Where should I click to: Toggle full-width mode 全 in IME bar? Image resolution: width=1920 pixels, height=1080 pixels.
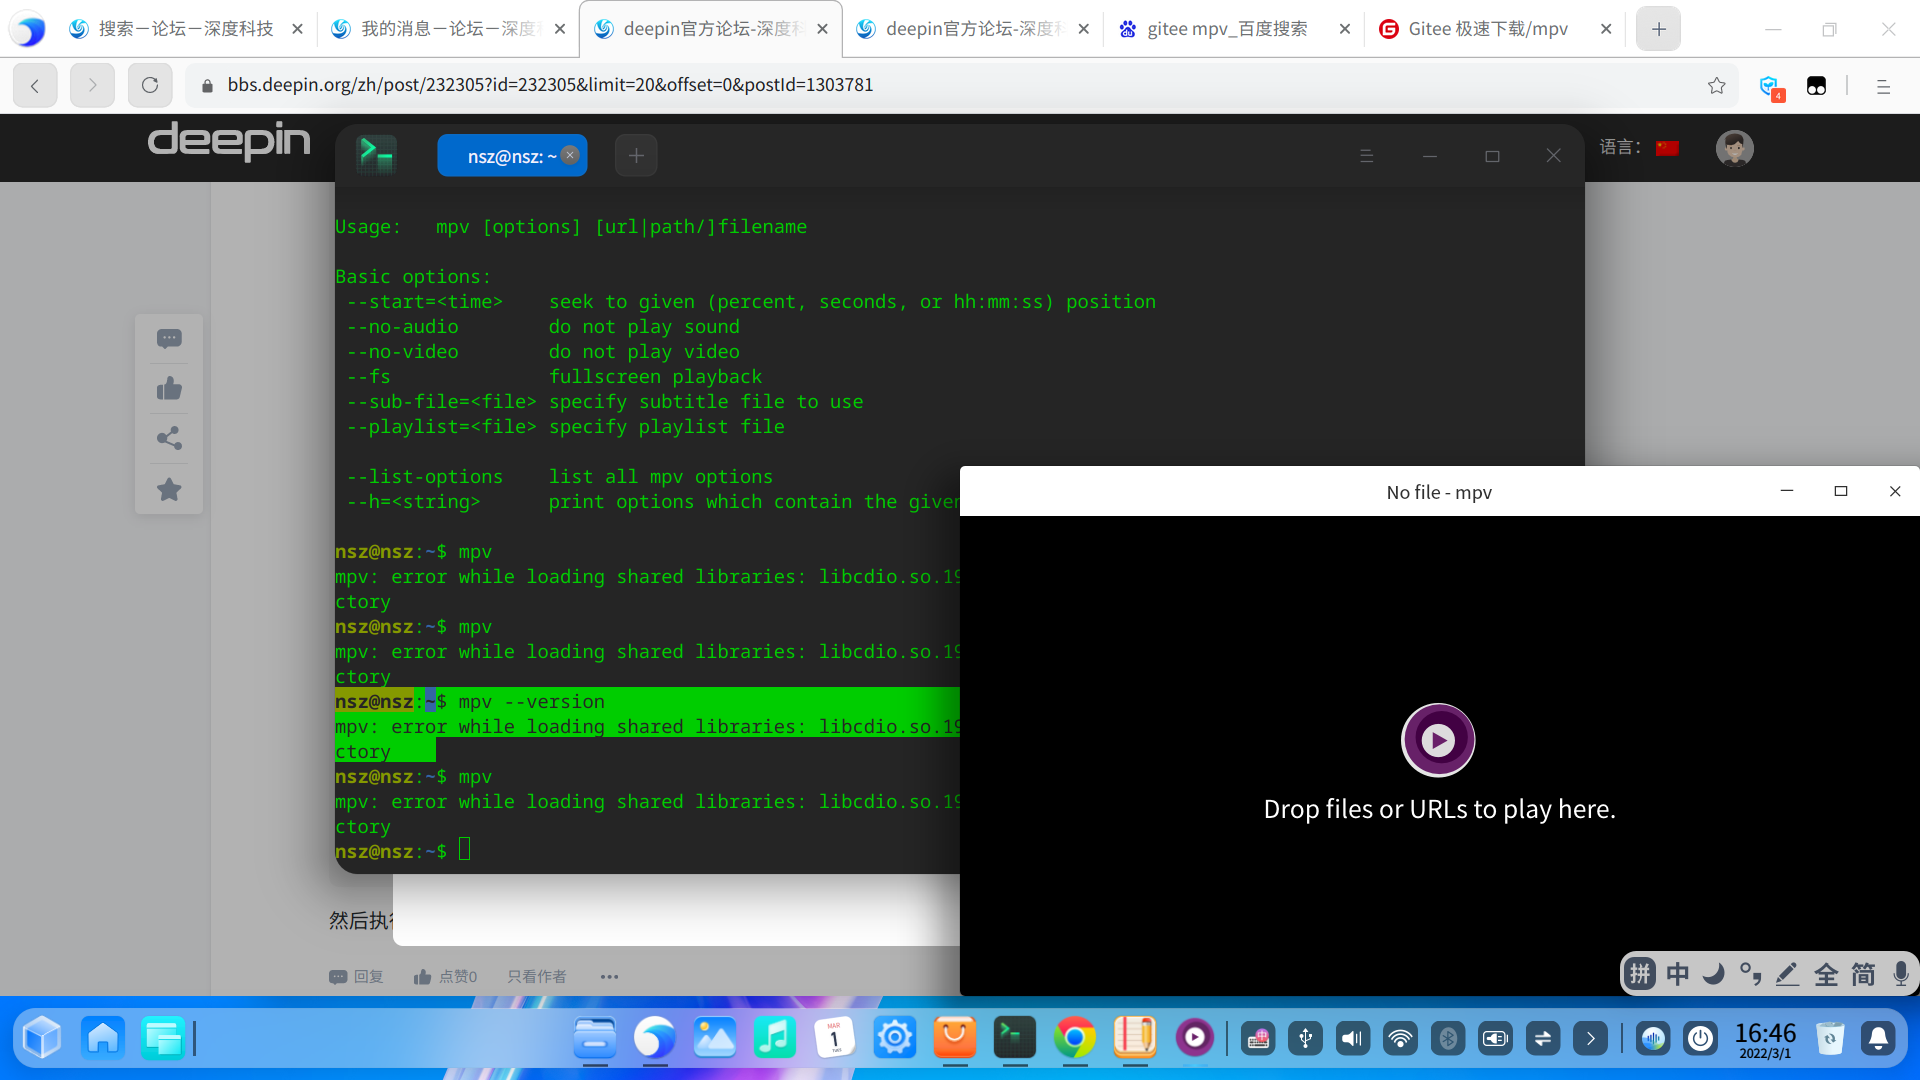click(x=1826, y=974)
